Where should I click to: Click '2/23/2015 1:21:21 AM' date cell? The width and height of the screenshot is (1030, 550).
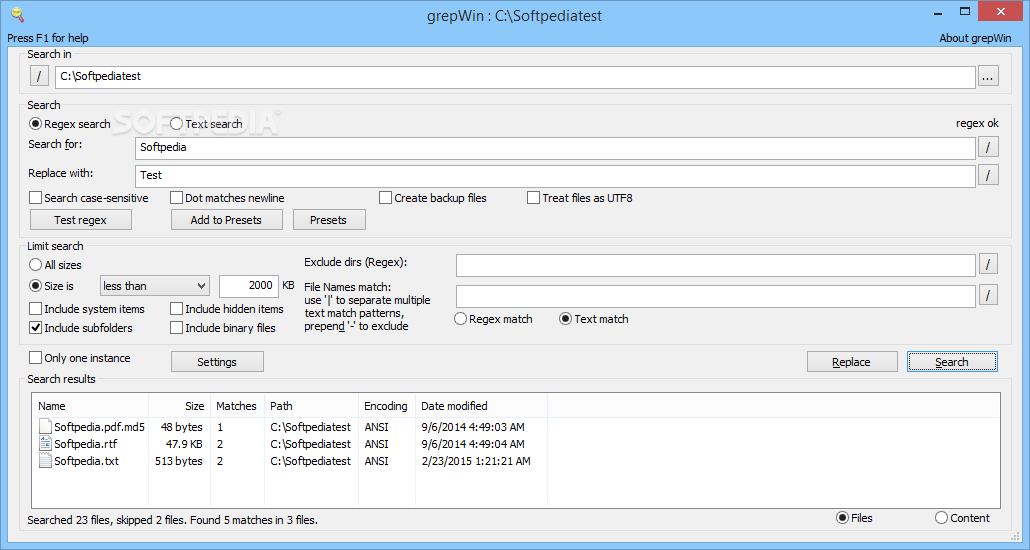476,461
